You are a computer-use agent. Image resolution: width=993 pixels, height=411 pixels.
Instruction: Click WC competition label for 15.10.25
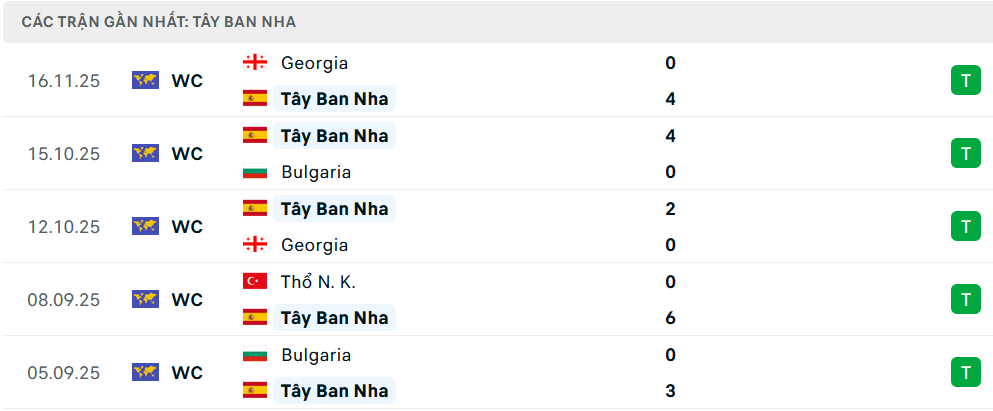coord(187,154)
